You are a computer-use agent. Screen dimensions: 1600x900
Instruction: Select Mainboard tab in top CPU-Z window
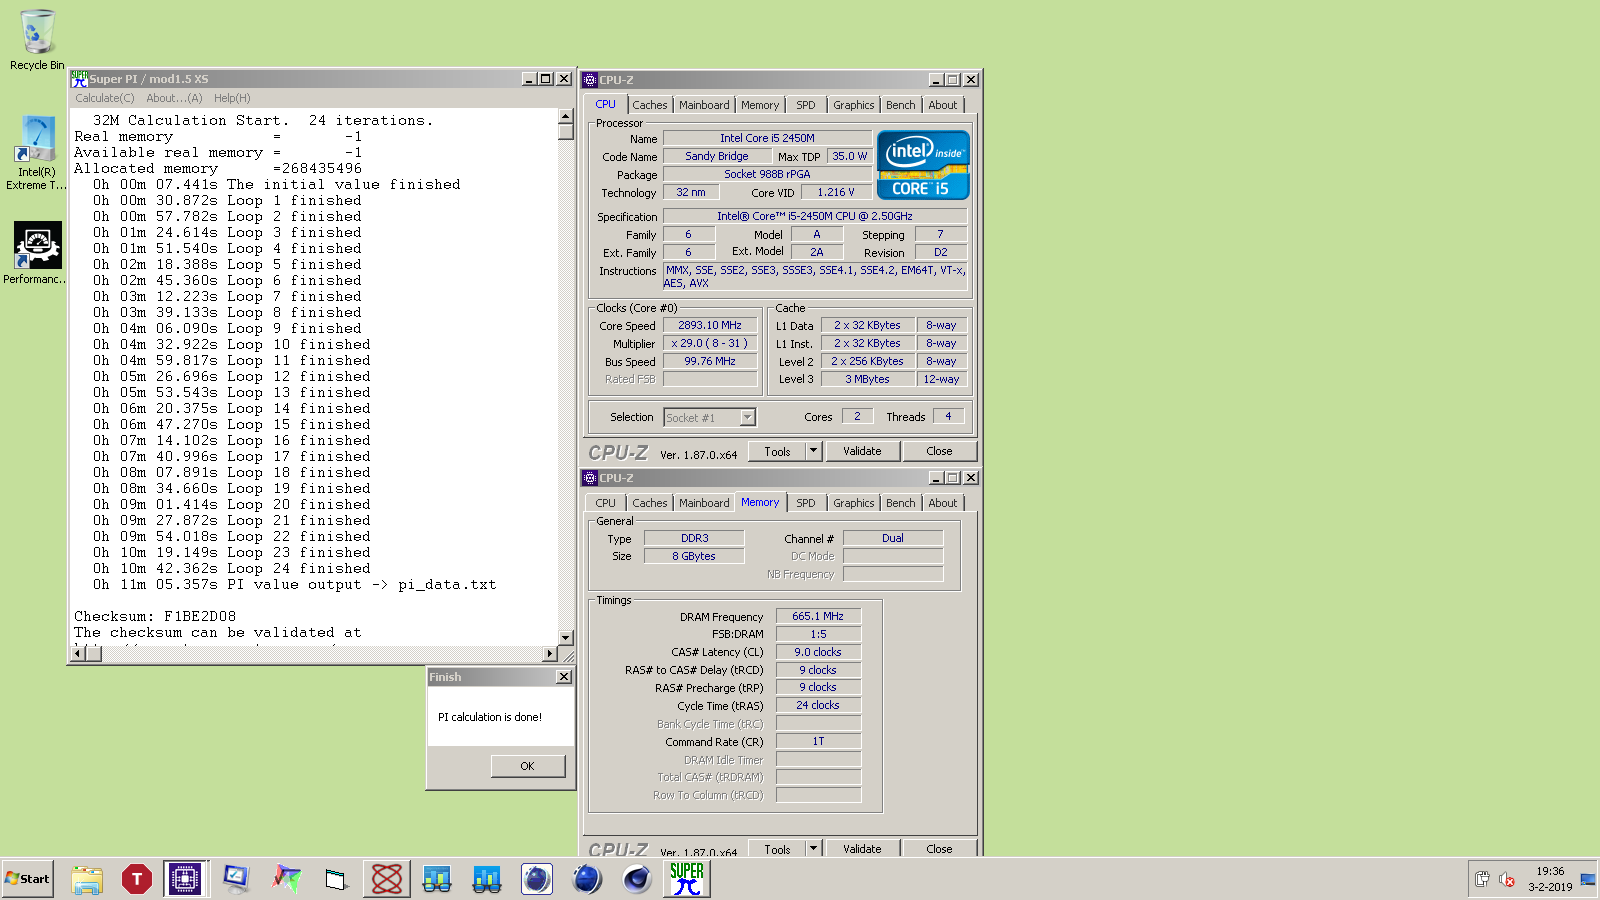click(704, 105)
